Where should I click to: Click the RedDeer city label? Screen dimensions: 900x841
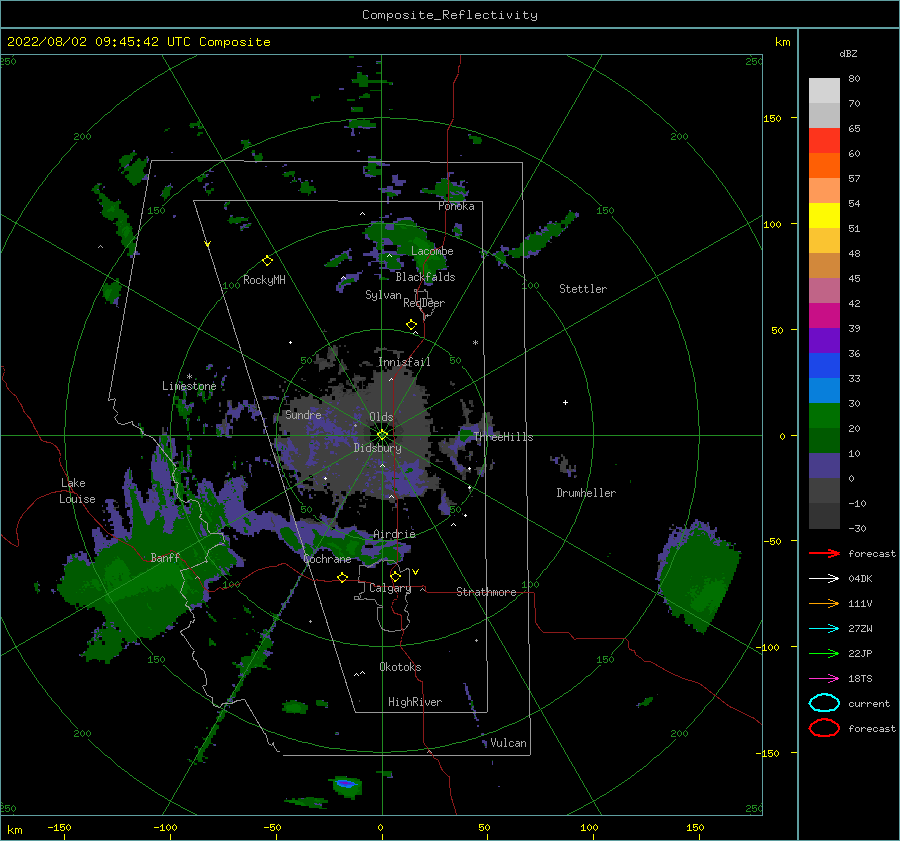424,303
